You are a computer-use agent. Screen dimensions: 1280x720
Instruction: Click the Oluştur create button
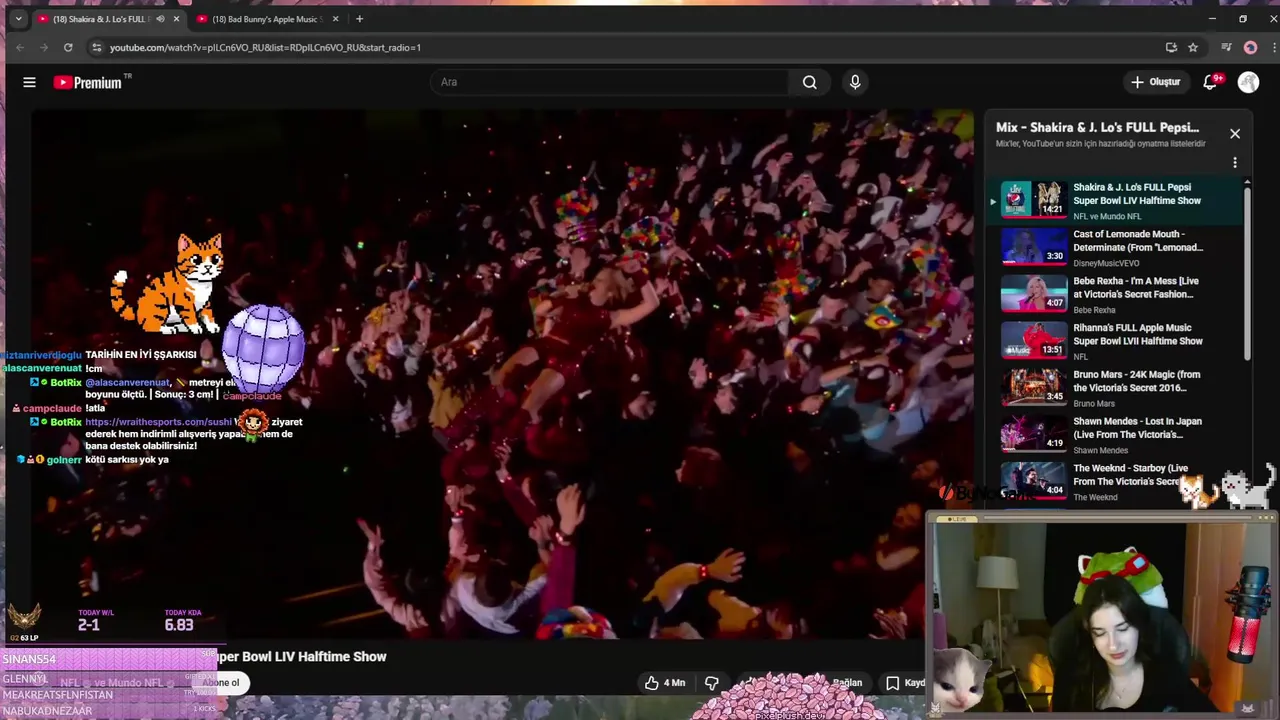pyautogui.click(x=1155, y=82)
